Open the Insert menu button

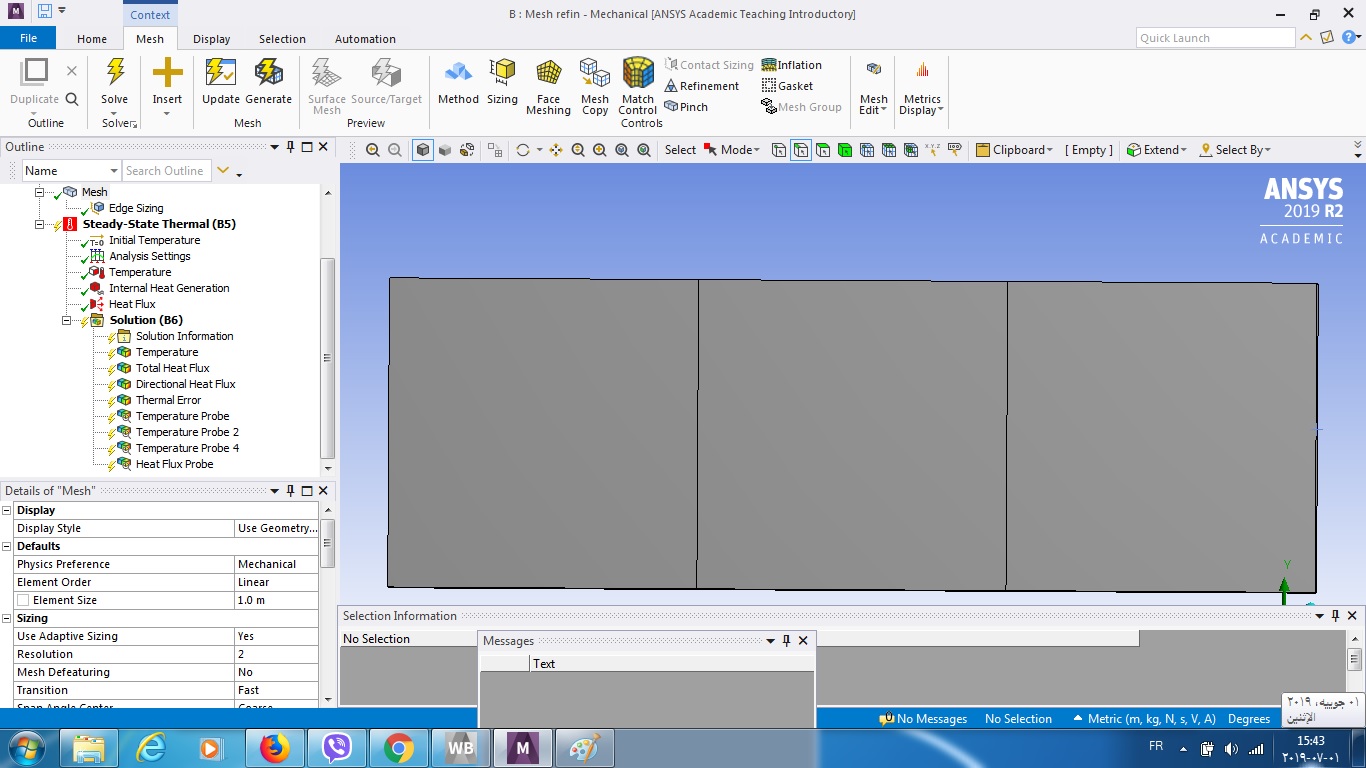click(167, 87)
